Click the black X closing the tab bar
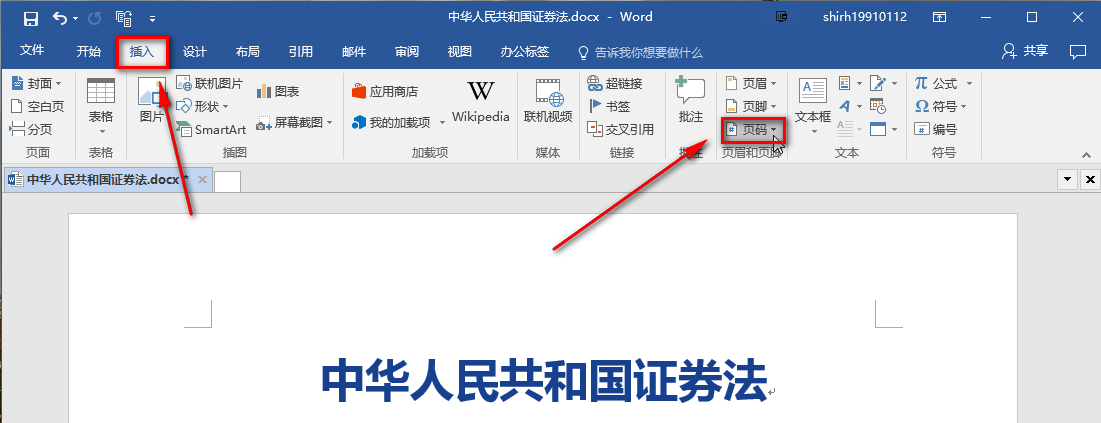This screenshot has width=1101, height=423. [x=1090, y=180]
